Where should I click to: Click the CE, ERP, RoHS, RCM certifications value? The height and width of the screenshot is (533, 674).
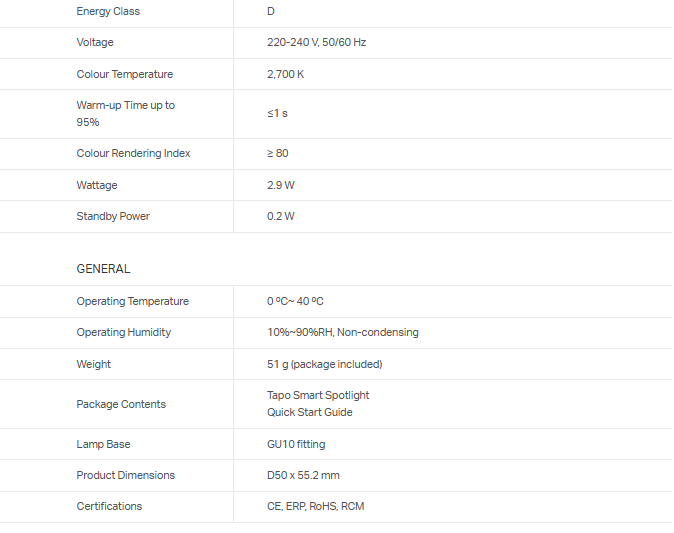tap(315, 507)
